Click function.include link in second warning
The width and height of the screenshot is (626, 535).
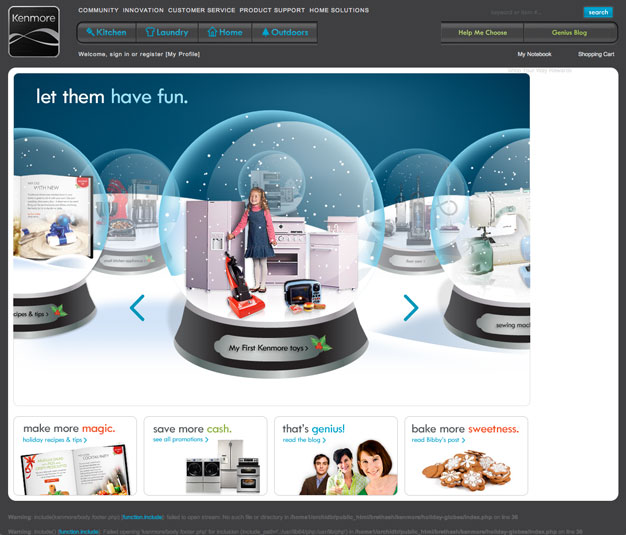[x=79, y=531]
